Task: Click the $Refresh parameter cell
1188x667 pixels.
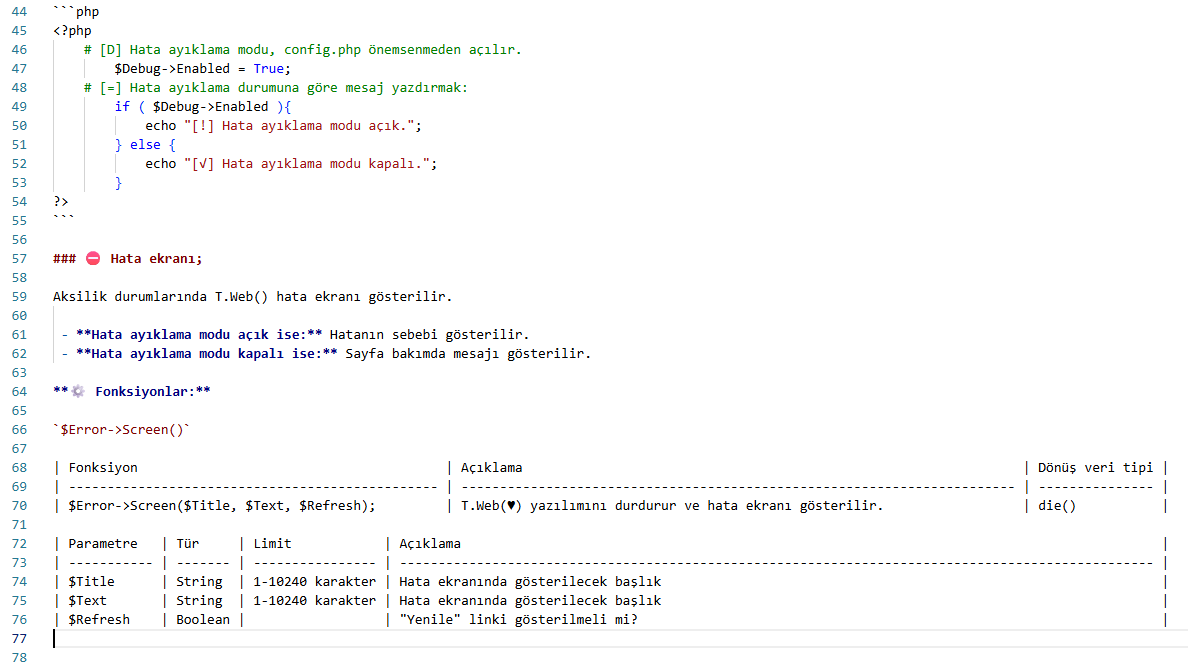Action: point(98,619)
